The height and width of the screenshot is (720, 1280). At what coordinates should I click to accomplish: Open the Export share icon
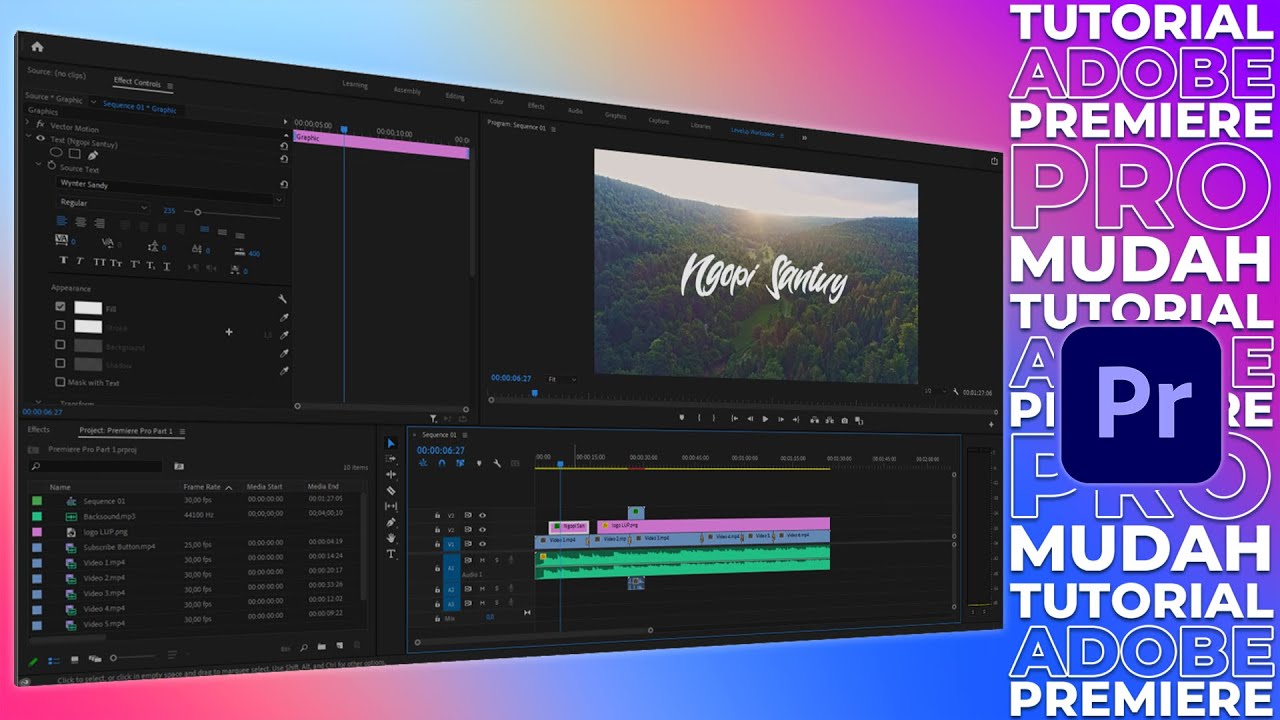click(994, 160)
